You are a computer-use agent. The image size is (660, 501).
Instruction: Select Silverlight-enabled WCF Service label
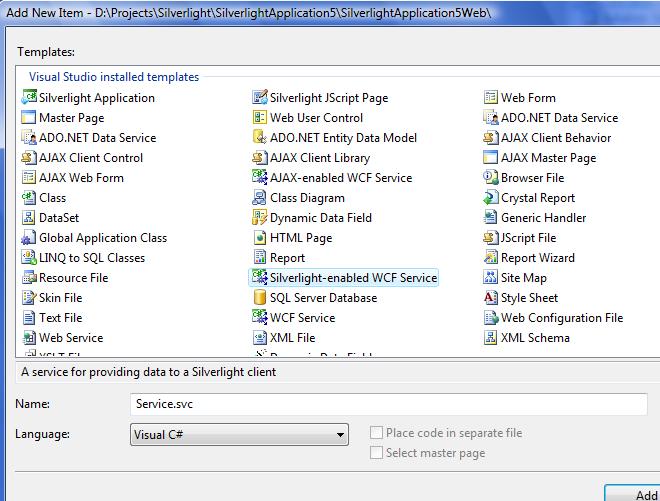pos(354,278)
